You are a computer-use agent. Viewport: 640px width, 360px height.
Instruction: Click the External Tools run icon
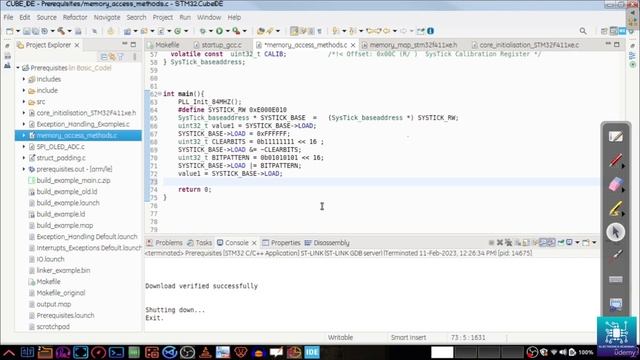click(236, 31)
